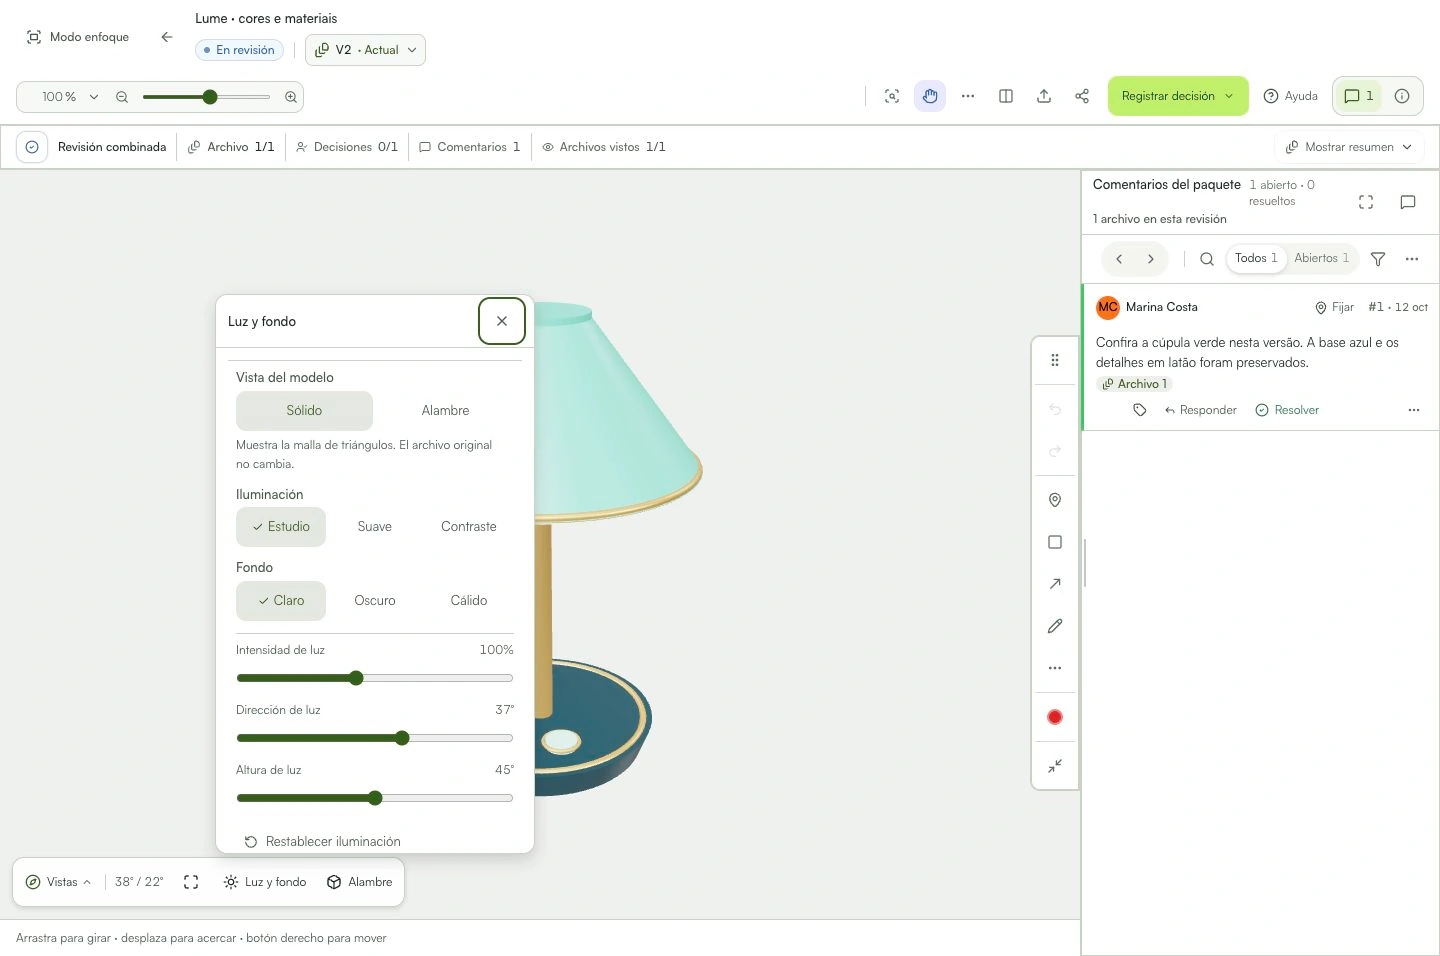Open the Vistas menu
The width and height of the screenshot is (1440, 956).
(59, 882)
